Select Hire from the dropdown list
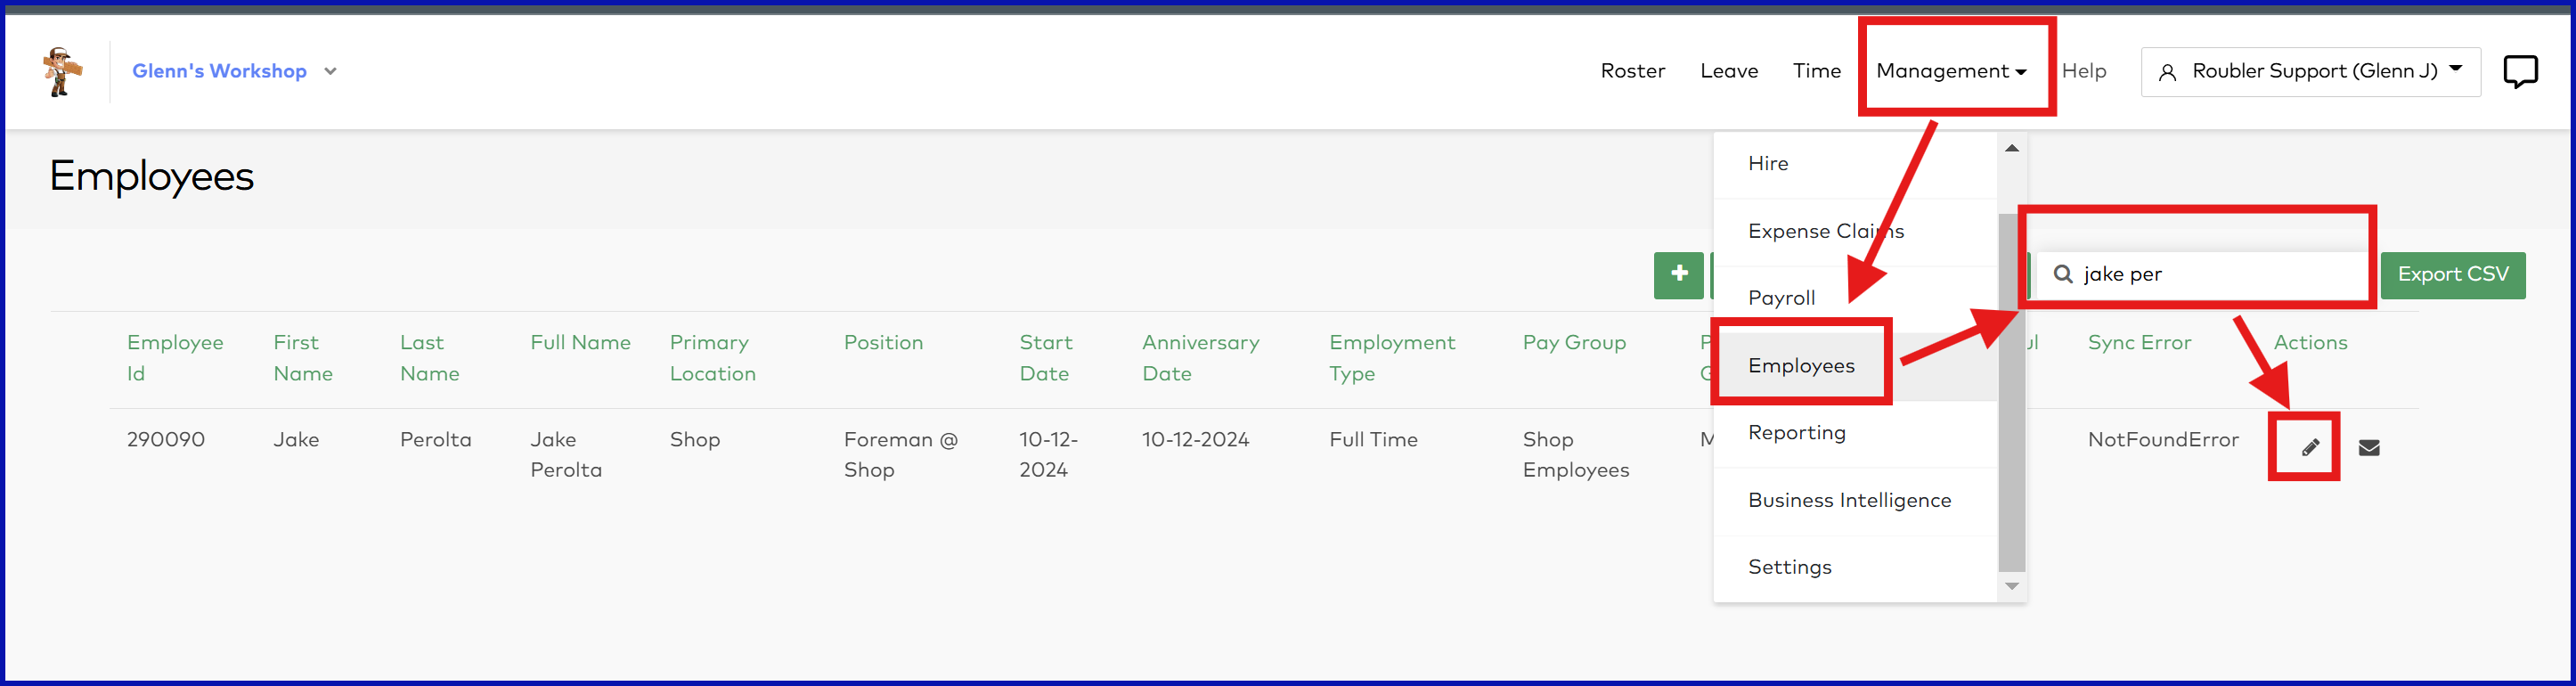The image size is (2576, 686). 1768,164
